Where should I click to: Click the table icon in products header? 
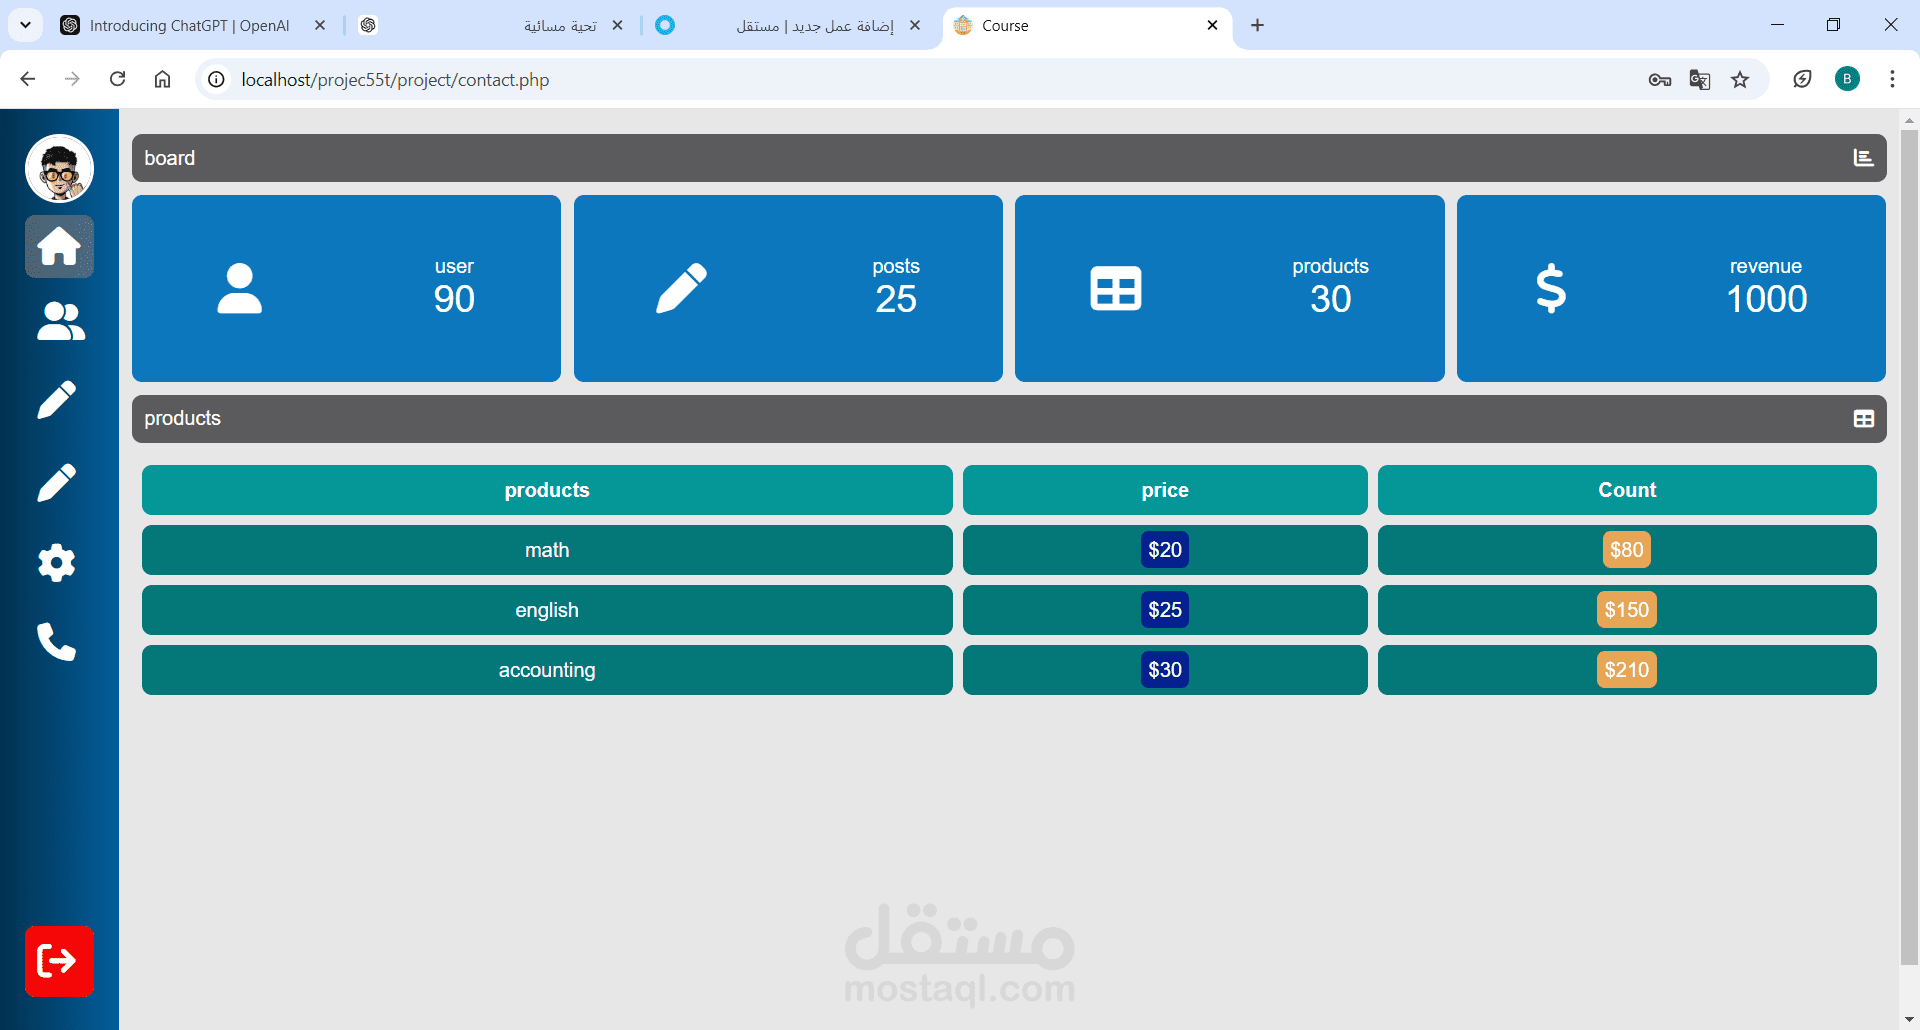click(x=1863, y=419)
